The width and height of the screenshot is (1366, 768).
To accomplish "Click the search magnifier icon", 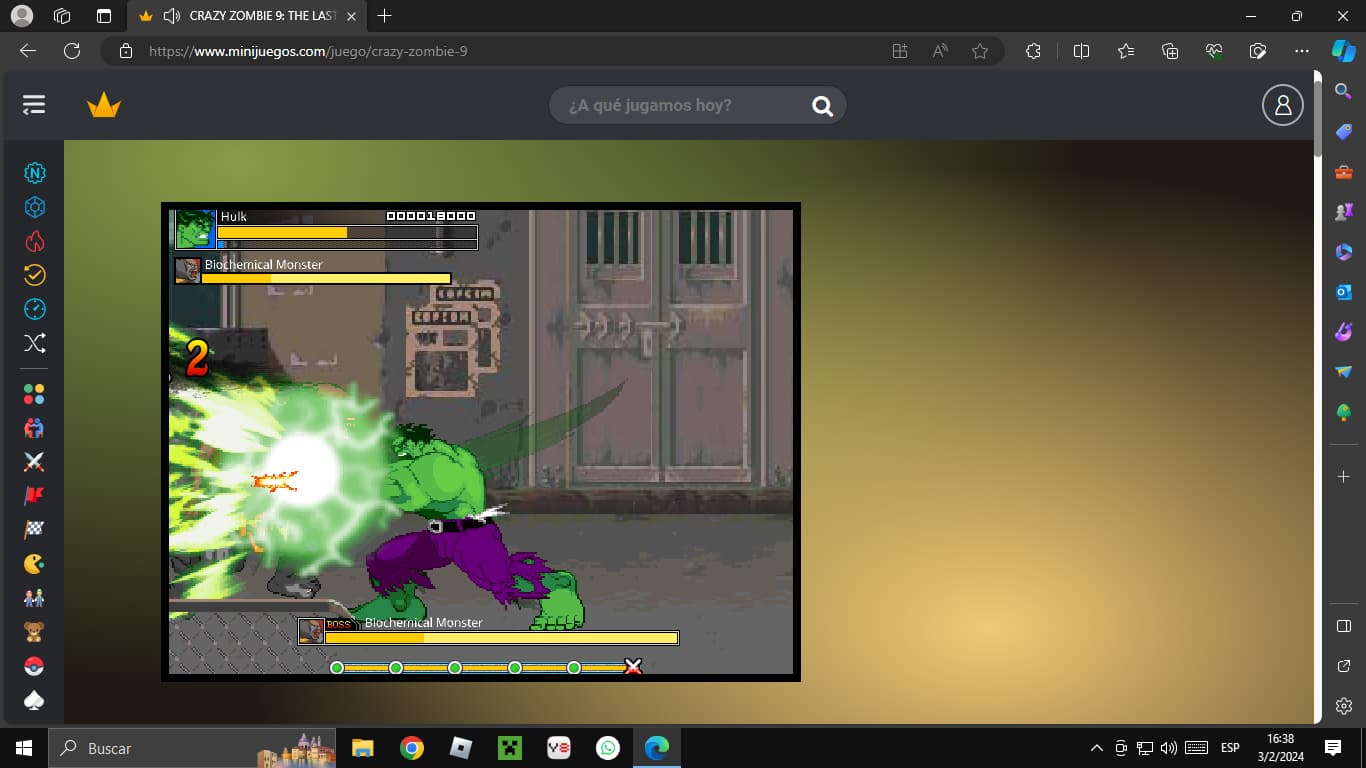I will [x=822, y=106].
